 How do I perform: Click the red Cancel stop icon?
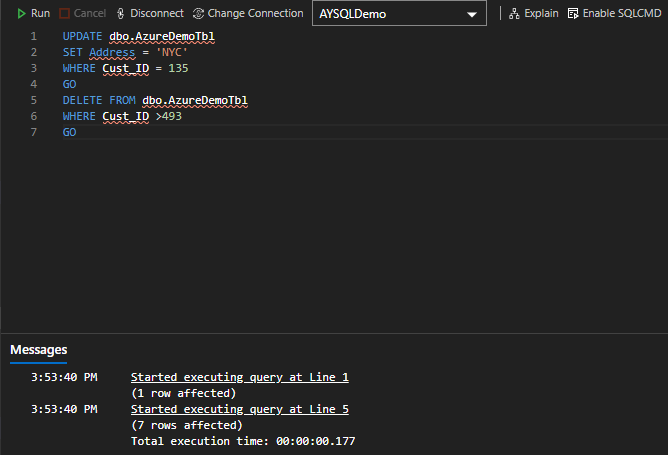tap(65, 14)
